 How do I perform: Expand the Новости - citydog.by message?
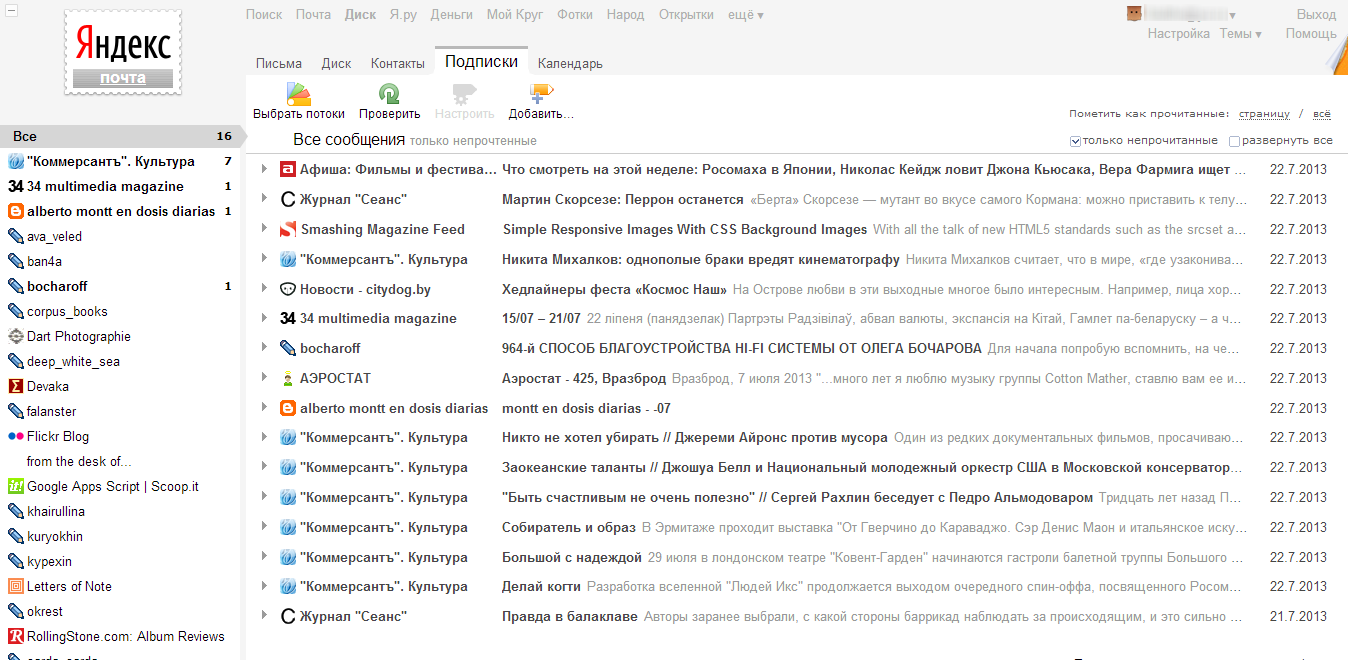[x=264, y=289]
